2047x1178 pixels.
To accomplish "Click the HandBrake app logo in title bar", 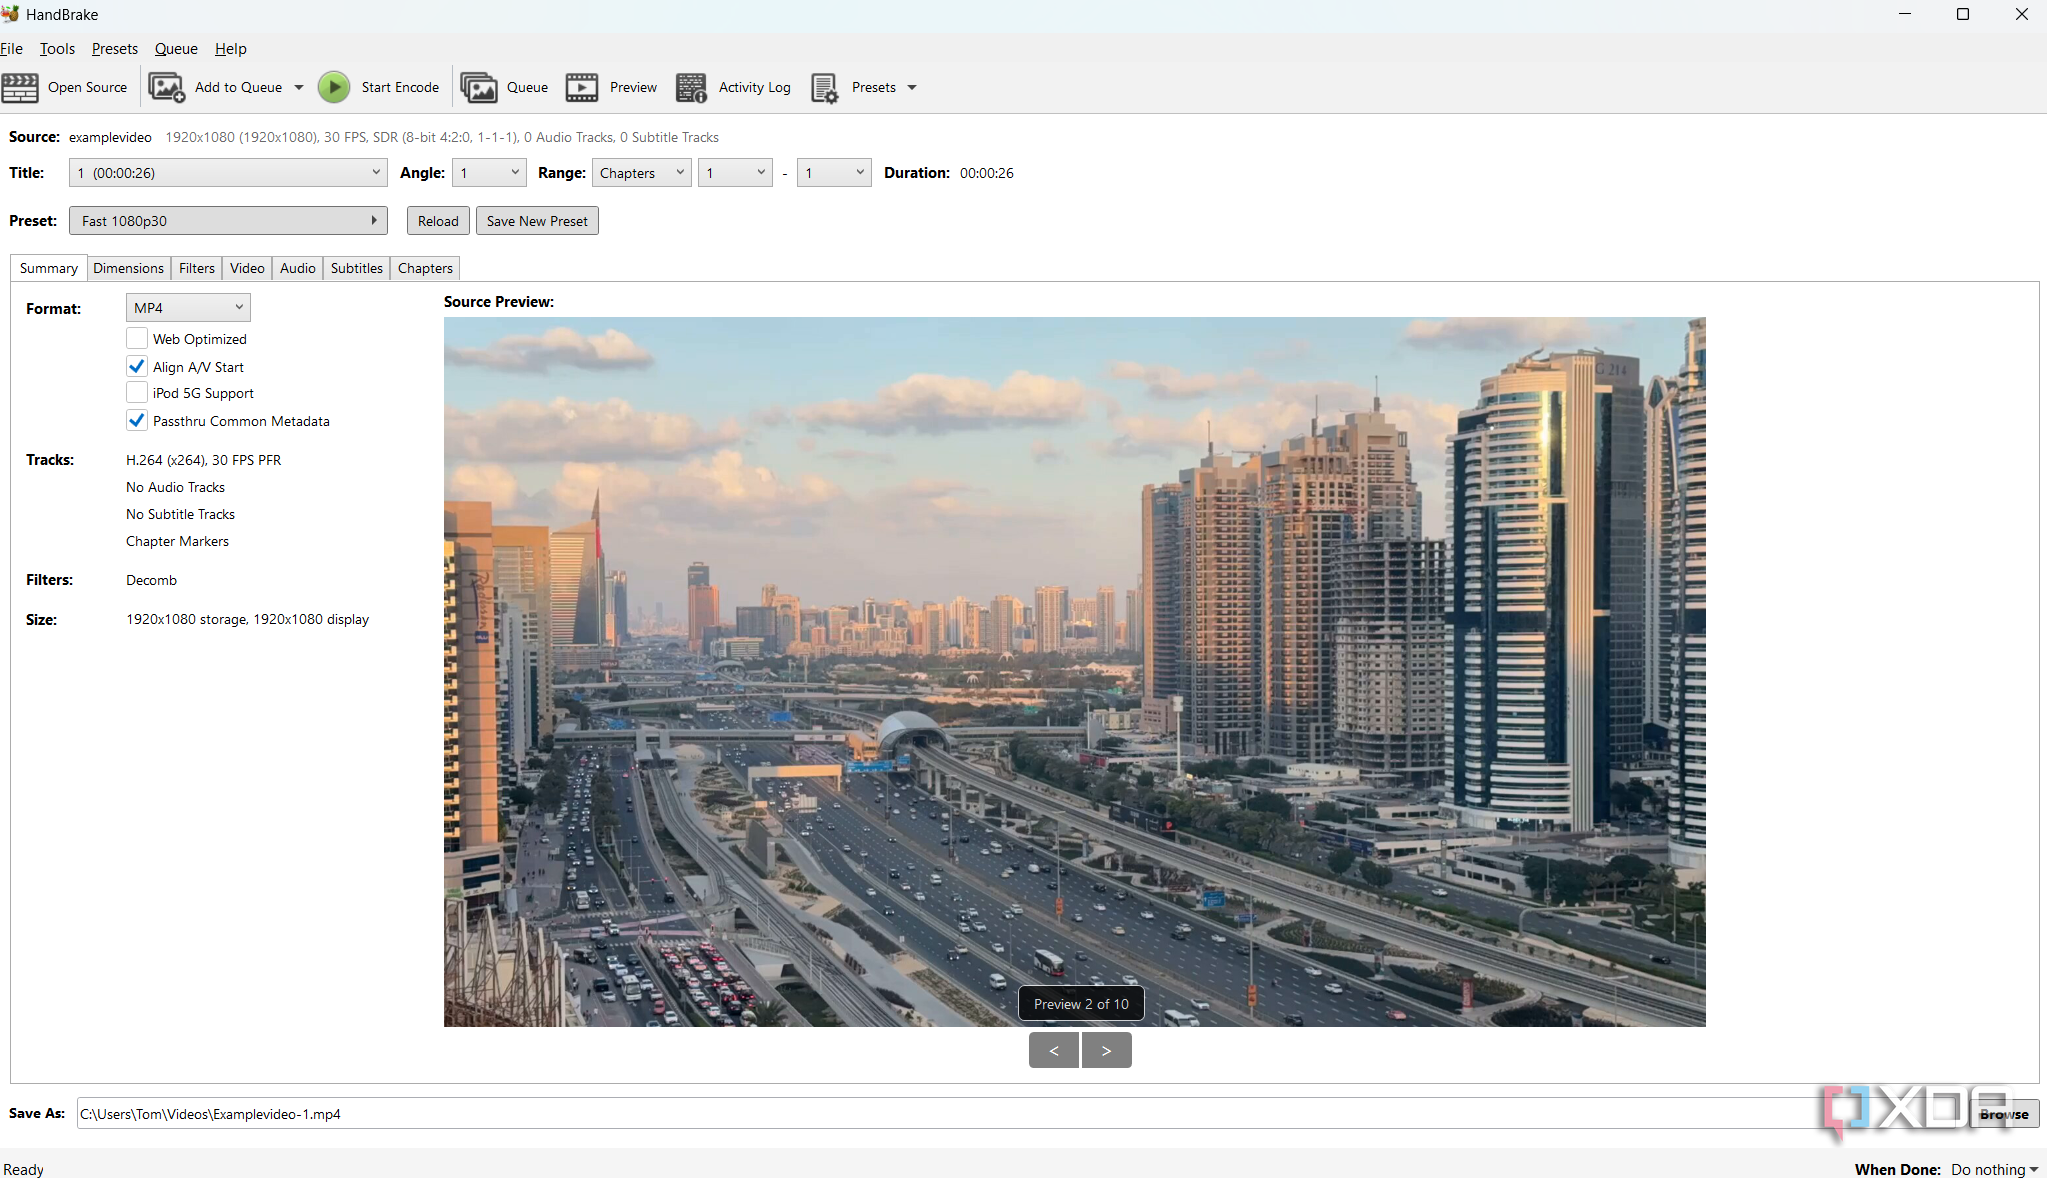I will 10,14.
